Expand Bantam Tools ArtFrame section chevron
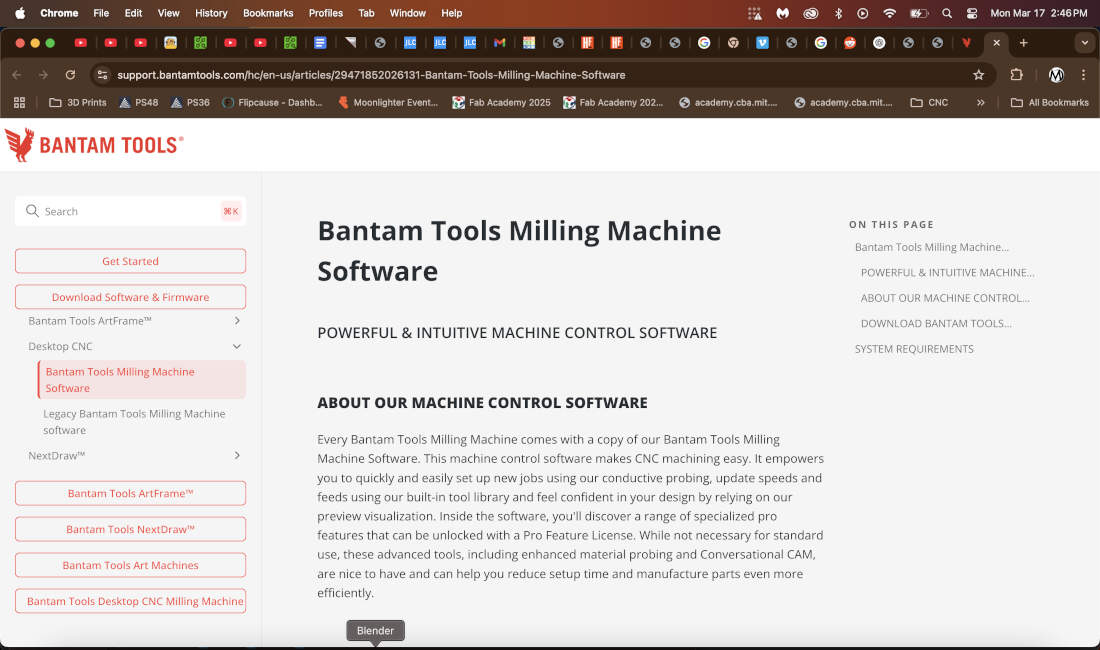The image size is (1100, 650). point(237,320)
